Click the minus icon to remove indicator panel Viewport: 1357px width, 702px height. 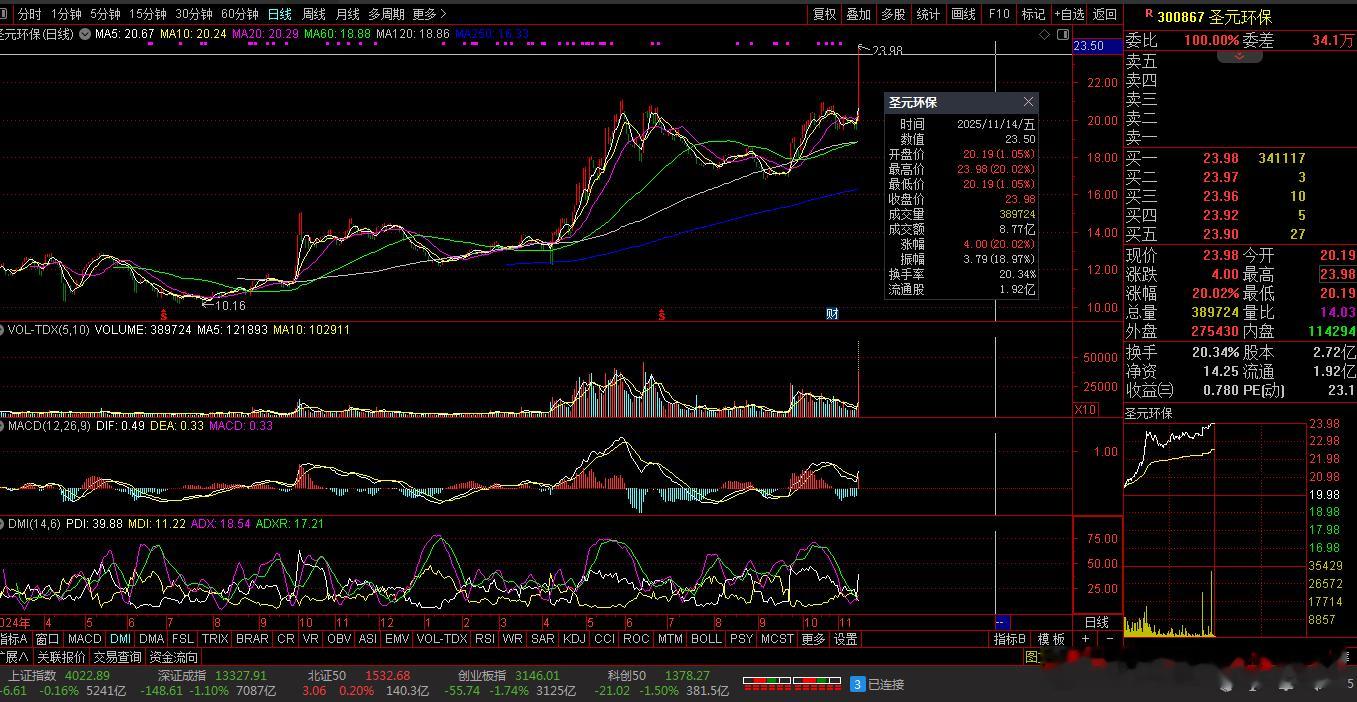tap(1109, 639)
